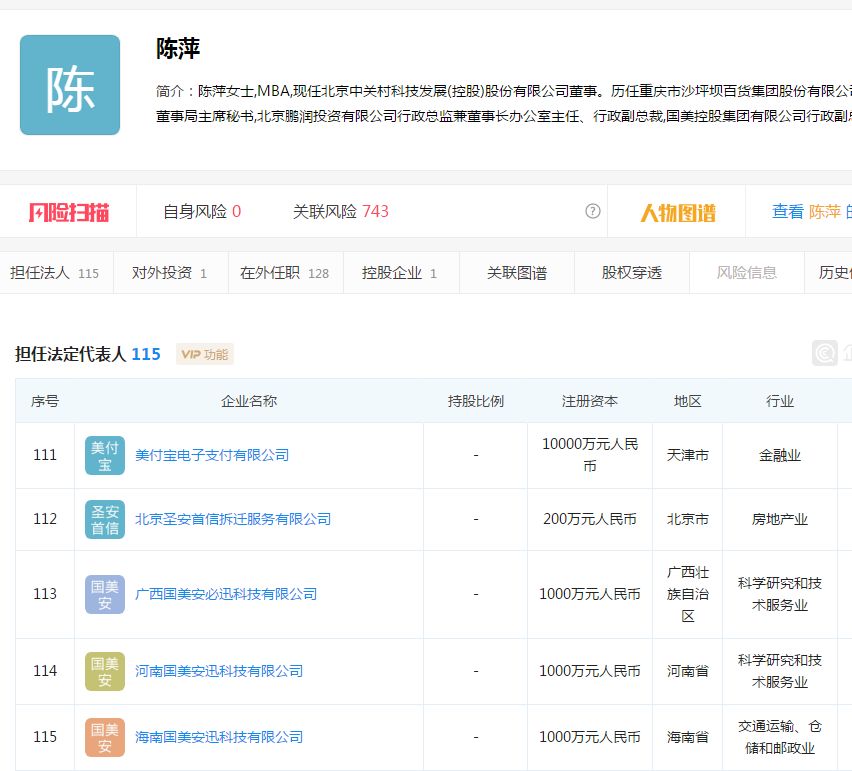Click the 圣安首信 company logo icon
The height and width of the screenshot is (771, 852).
point(105,519)
